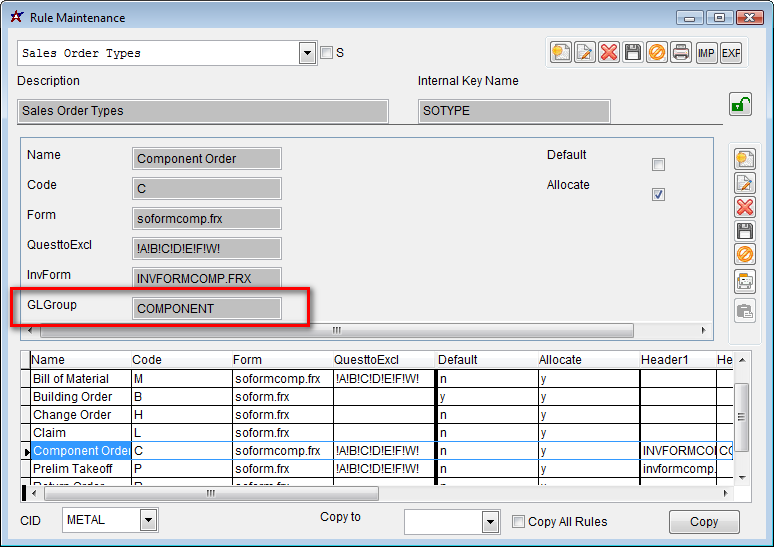Viewport: 774px width, 547px height.
Task: Open the Sales Order Types rule dropdown
Action: coord(308,53)
